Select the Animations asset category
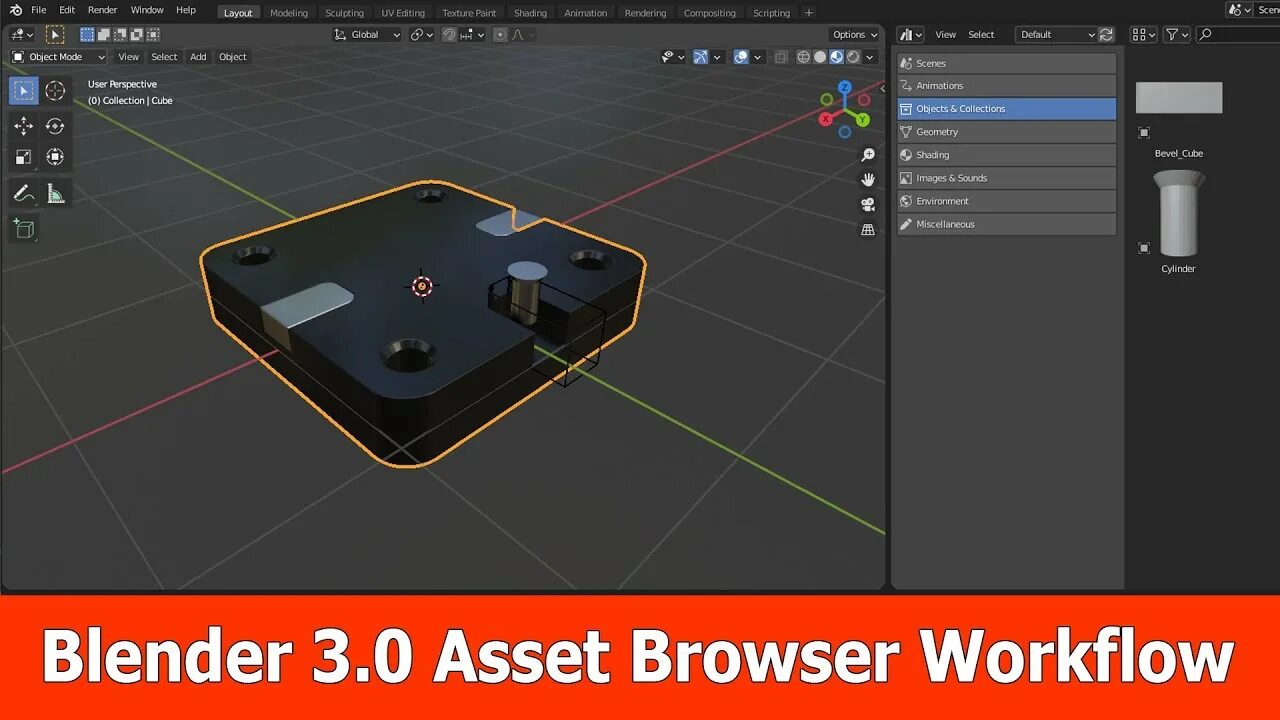Image resolution: width=1280 pixels, height=720 pixels. (1006, 86)
